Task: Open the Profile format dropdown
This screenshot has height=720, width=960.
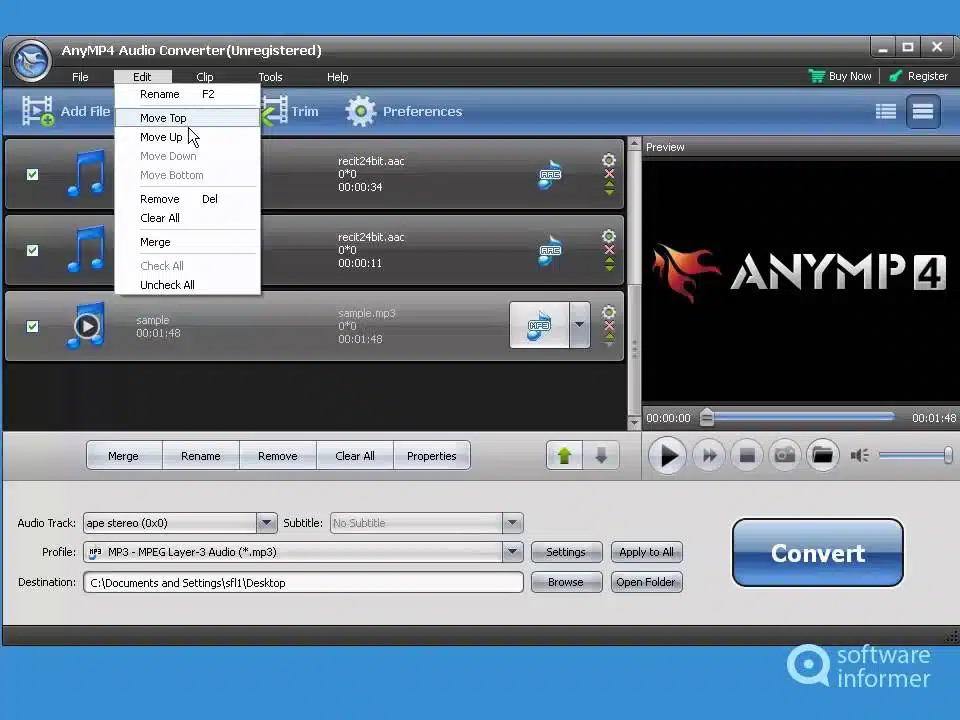Action: pos(512,552)
